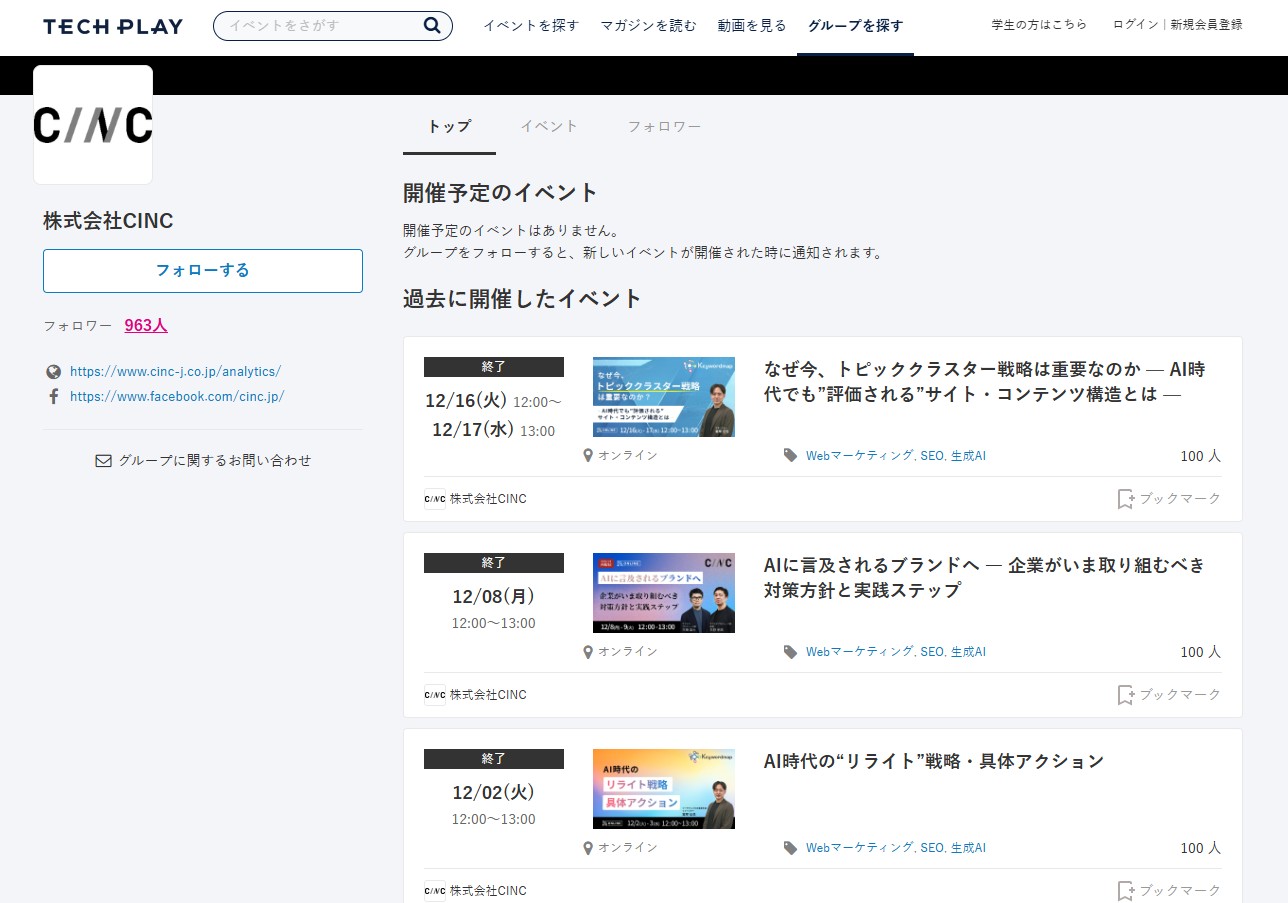Open イベントを探す in the top navigation
The image size is (1288, 903).
531,25
